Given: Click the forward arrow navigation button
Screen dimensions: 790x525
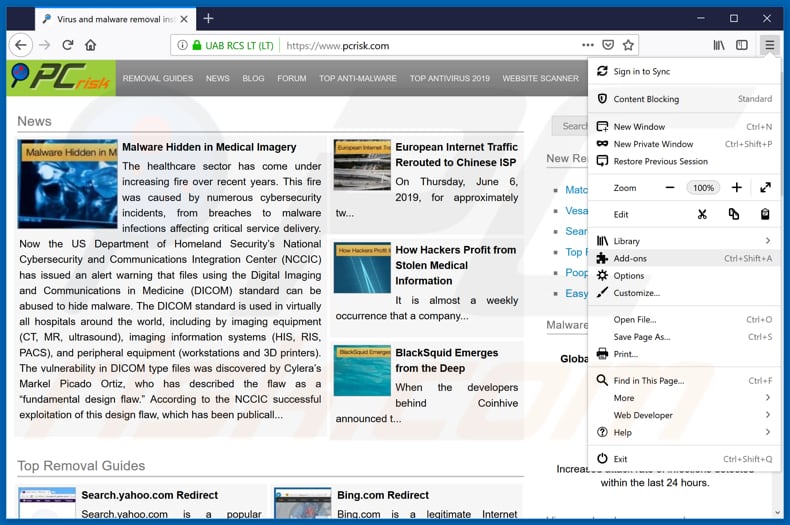Looking at the screenshot, I should tap(45, 45).
